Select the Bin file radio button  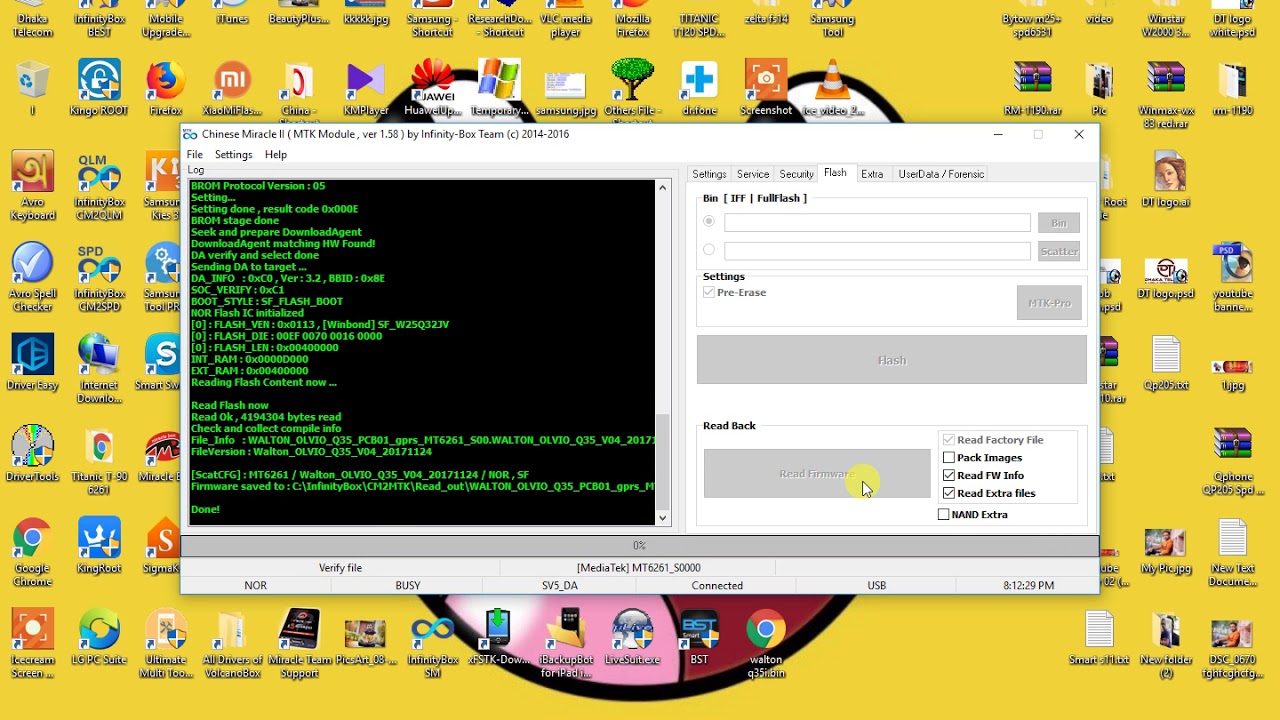709,222
